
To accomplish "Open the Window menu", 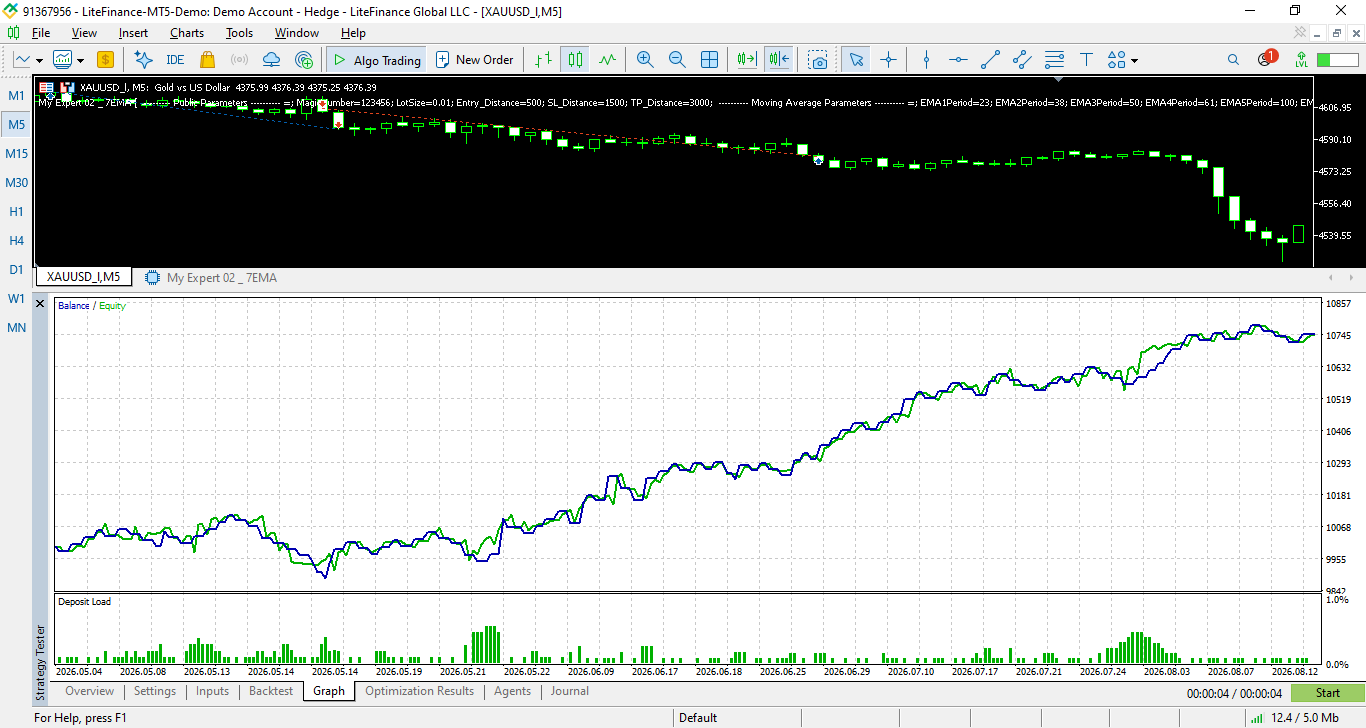I will coord(297,33).
